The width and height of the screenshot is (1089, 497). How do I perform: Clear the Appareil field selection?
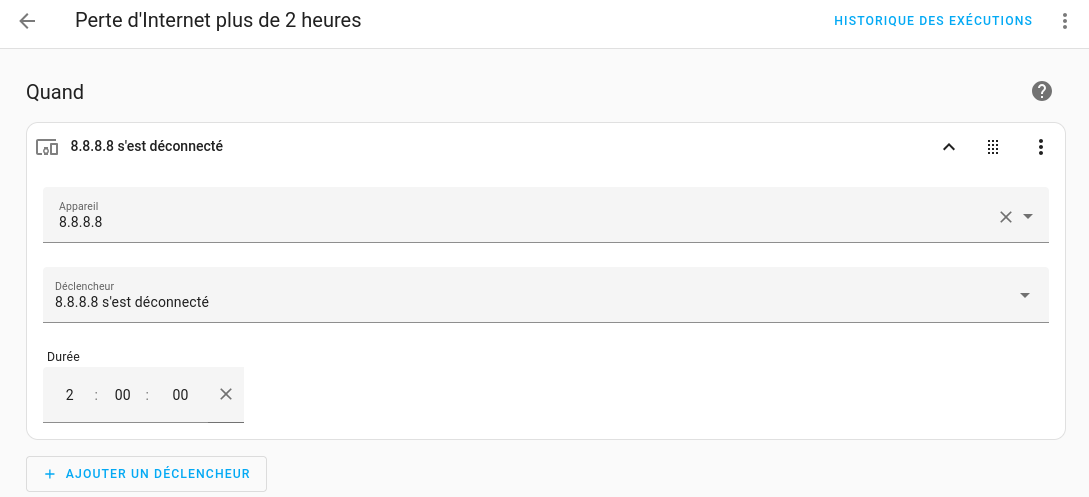[x=1006, y=217]
